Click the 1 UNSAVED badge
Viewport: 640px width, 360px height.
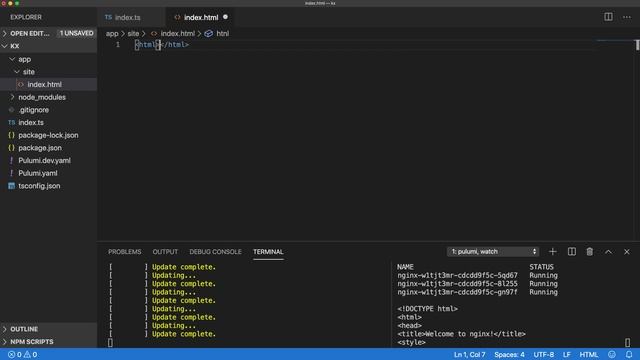[76, 33]
